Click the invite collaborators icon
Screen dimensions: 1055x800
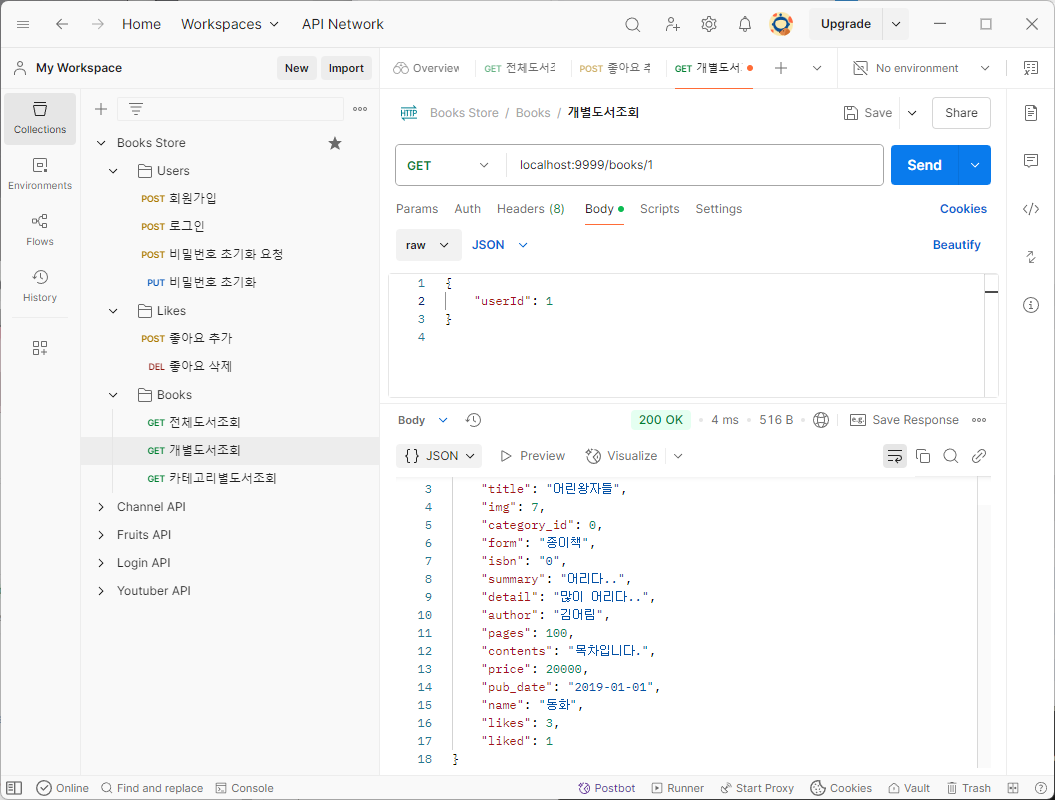click(x=672, y=25)
